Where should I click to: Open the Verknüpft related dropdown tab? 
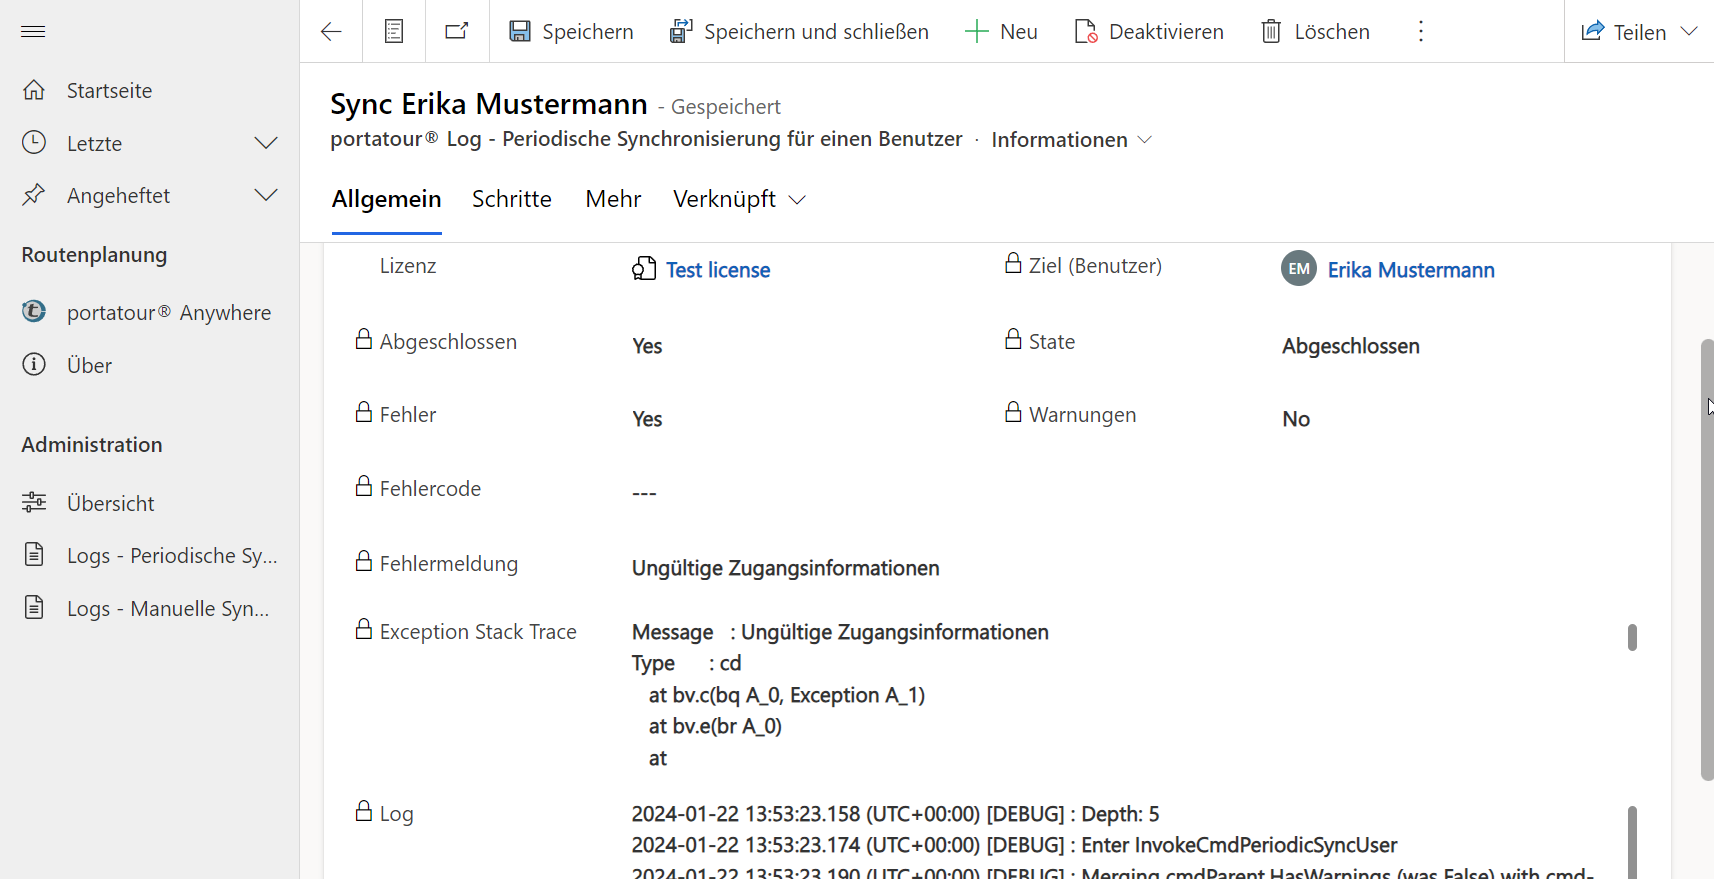(740, 199)
